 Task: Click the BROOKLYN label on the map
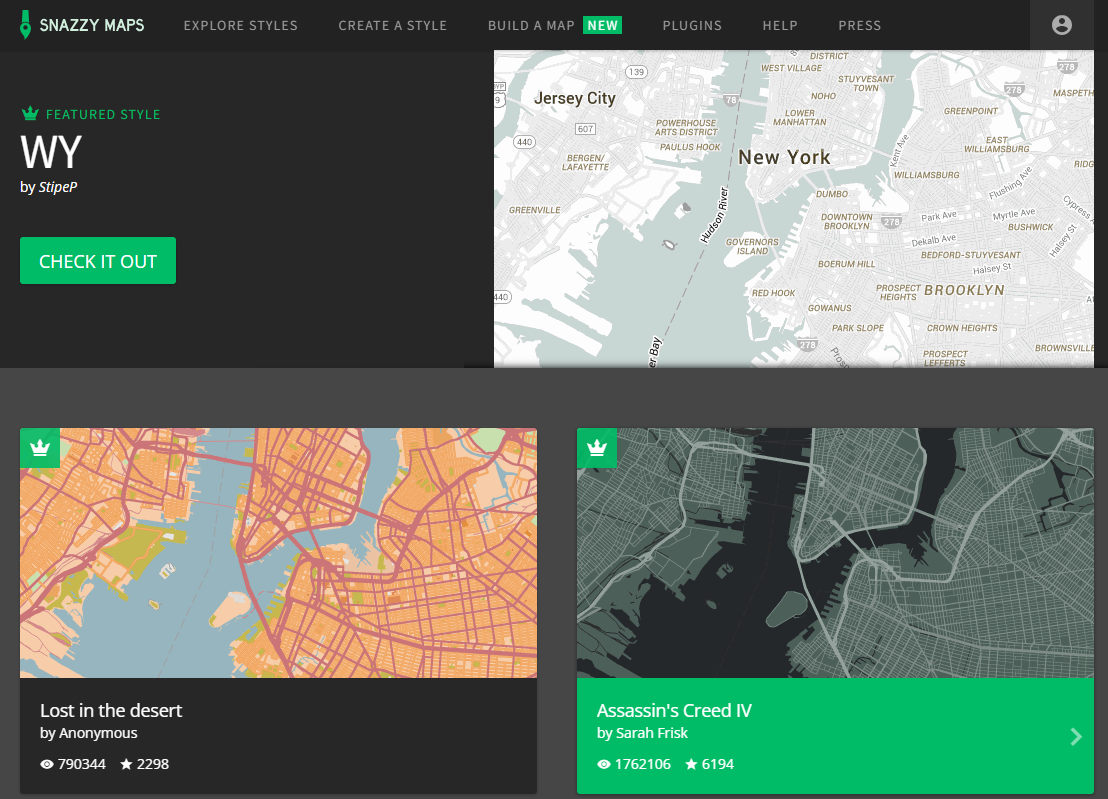[964, 290]
